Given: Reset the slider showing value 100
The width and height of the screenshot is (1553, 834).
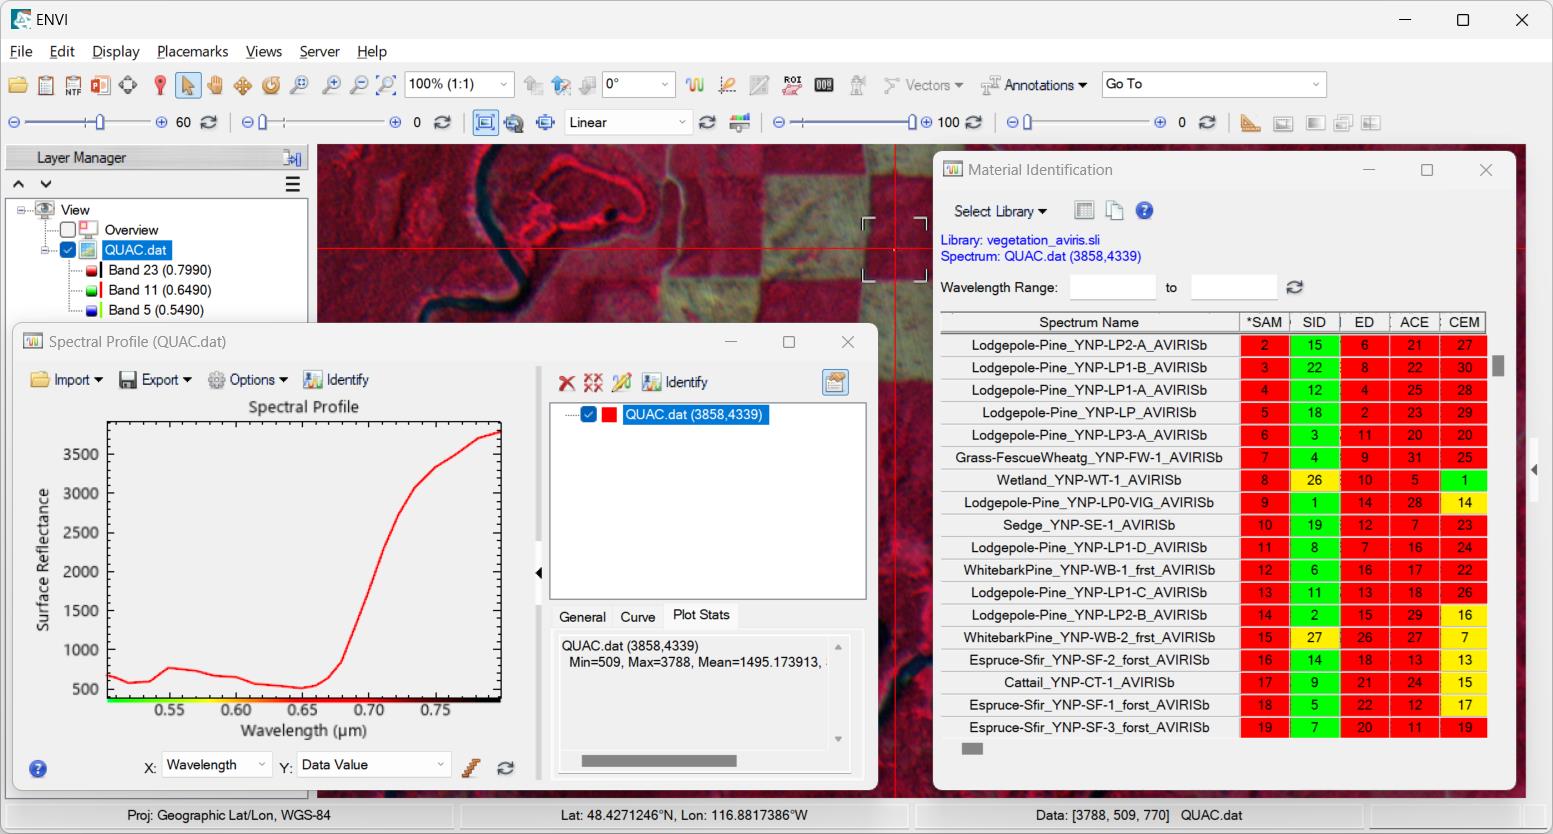Looking at the screenshot, I should [x=973, y=123].
